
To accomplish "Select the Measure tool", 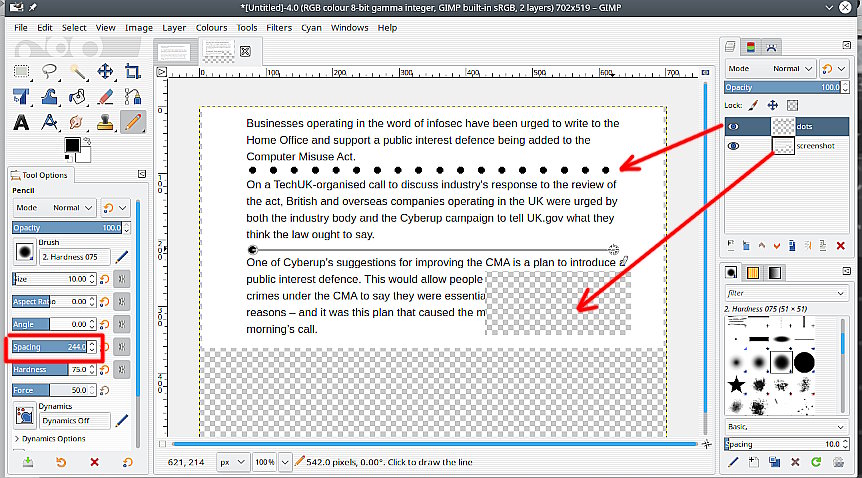I will click(49, 122).
